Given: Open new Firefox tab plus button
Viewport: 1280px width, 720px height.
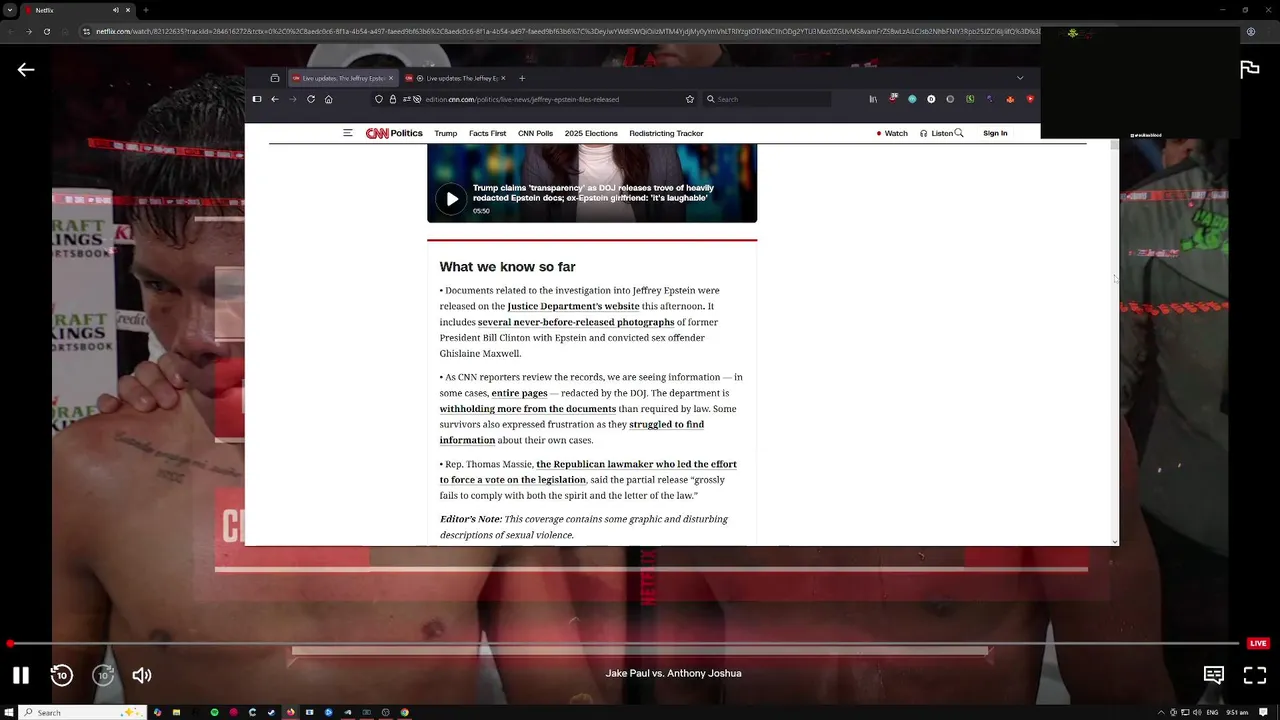Looking at the screenshot, I should [x=522, y=78].
